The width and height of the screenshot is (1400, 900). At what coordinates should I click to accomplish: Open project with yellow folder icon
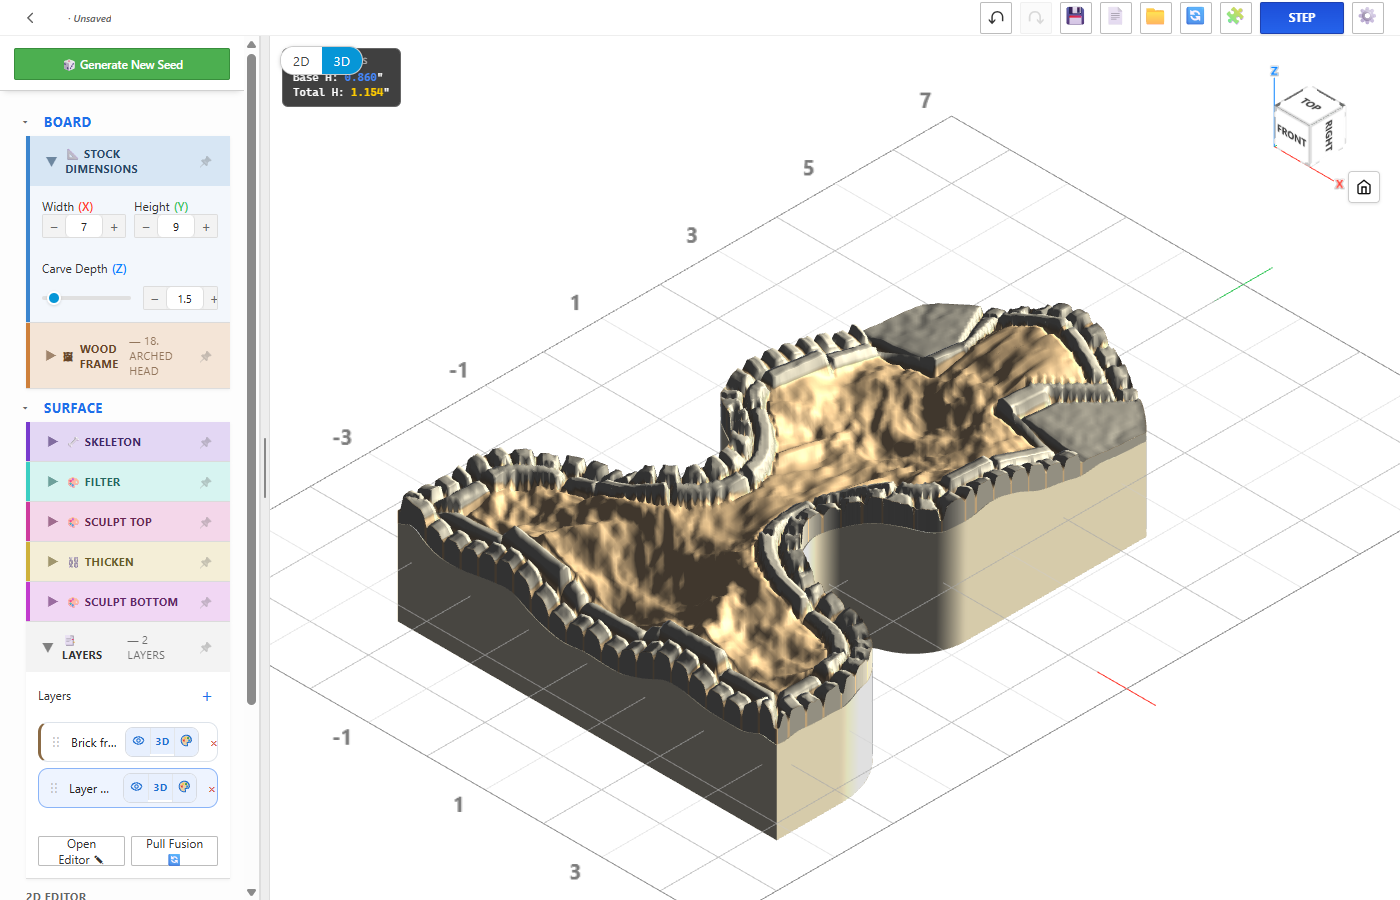coord(1156,17)
